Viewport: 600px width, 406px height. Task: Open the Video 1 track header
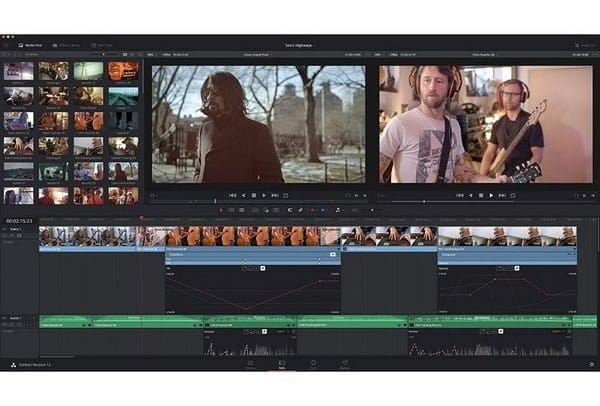point(19,232)
